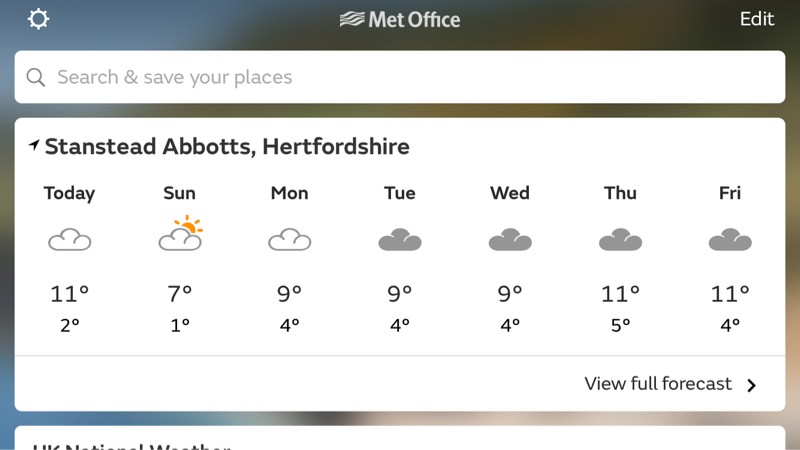Select Wednesday's overcast cloud icon
This screenshot has width=800, height=450.
[510, 240]
